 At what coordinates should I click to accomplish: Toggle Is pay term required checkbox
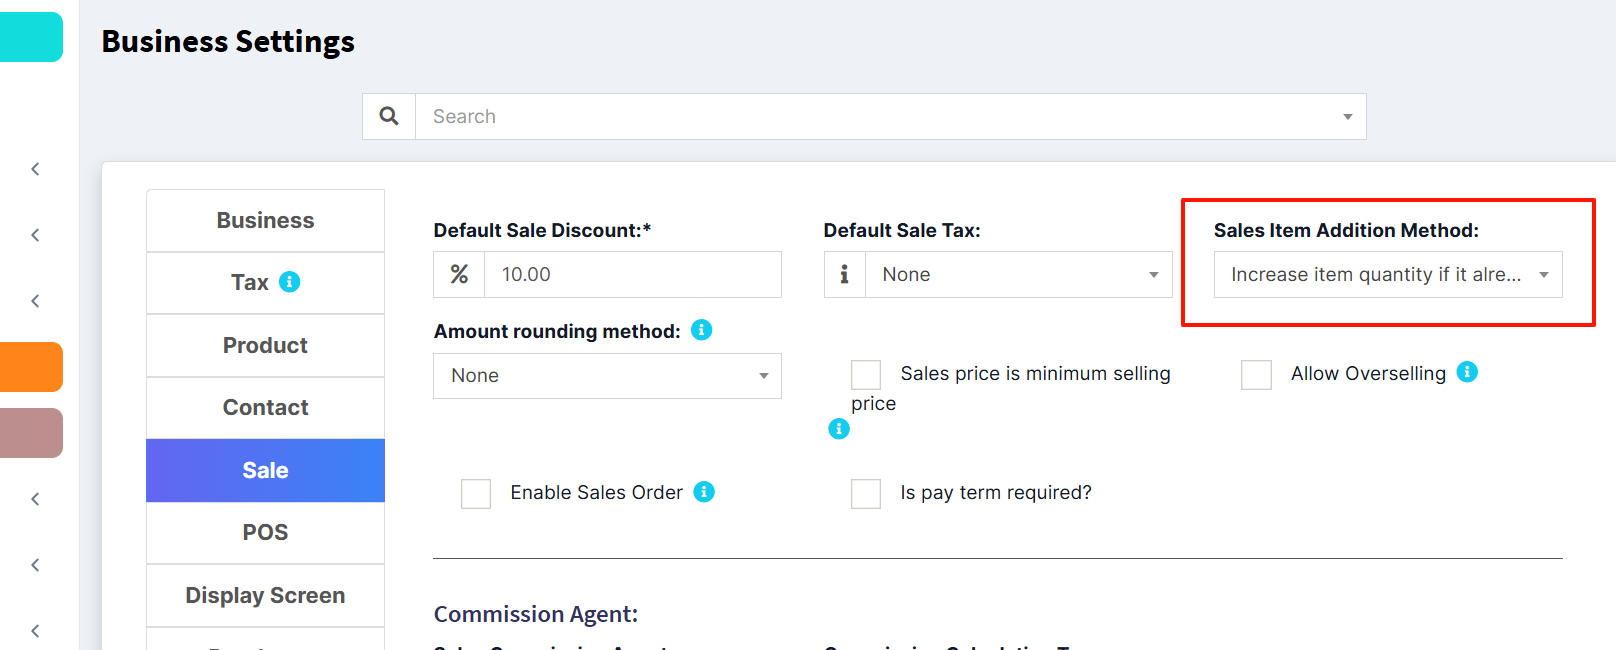point(866,494)
